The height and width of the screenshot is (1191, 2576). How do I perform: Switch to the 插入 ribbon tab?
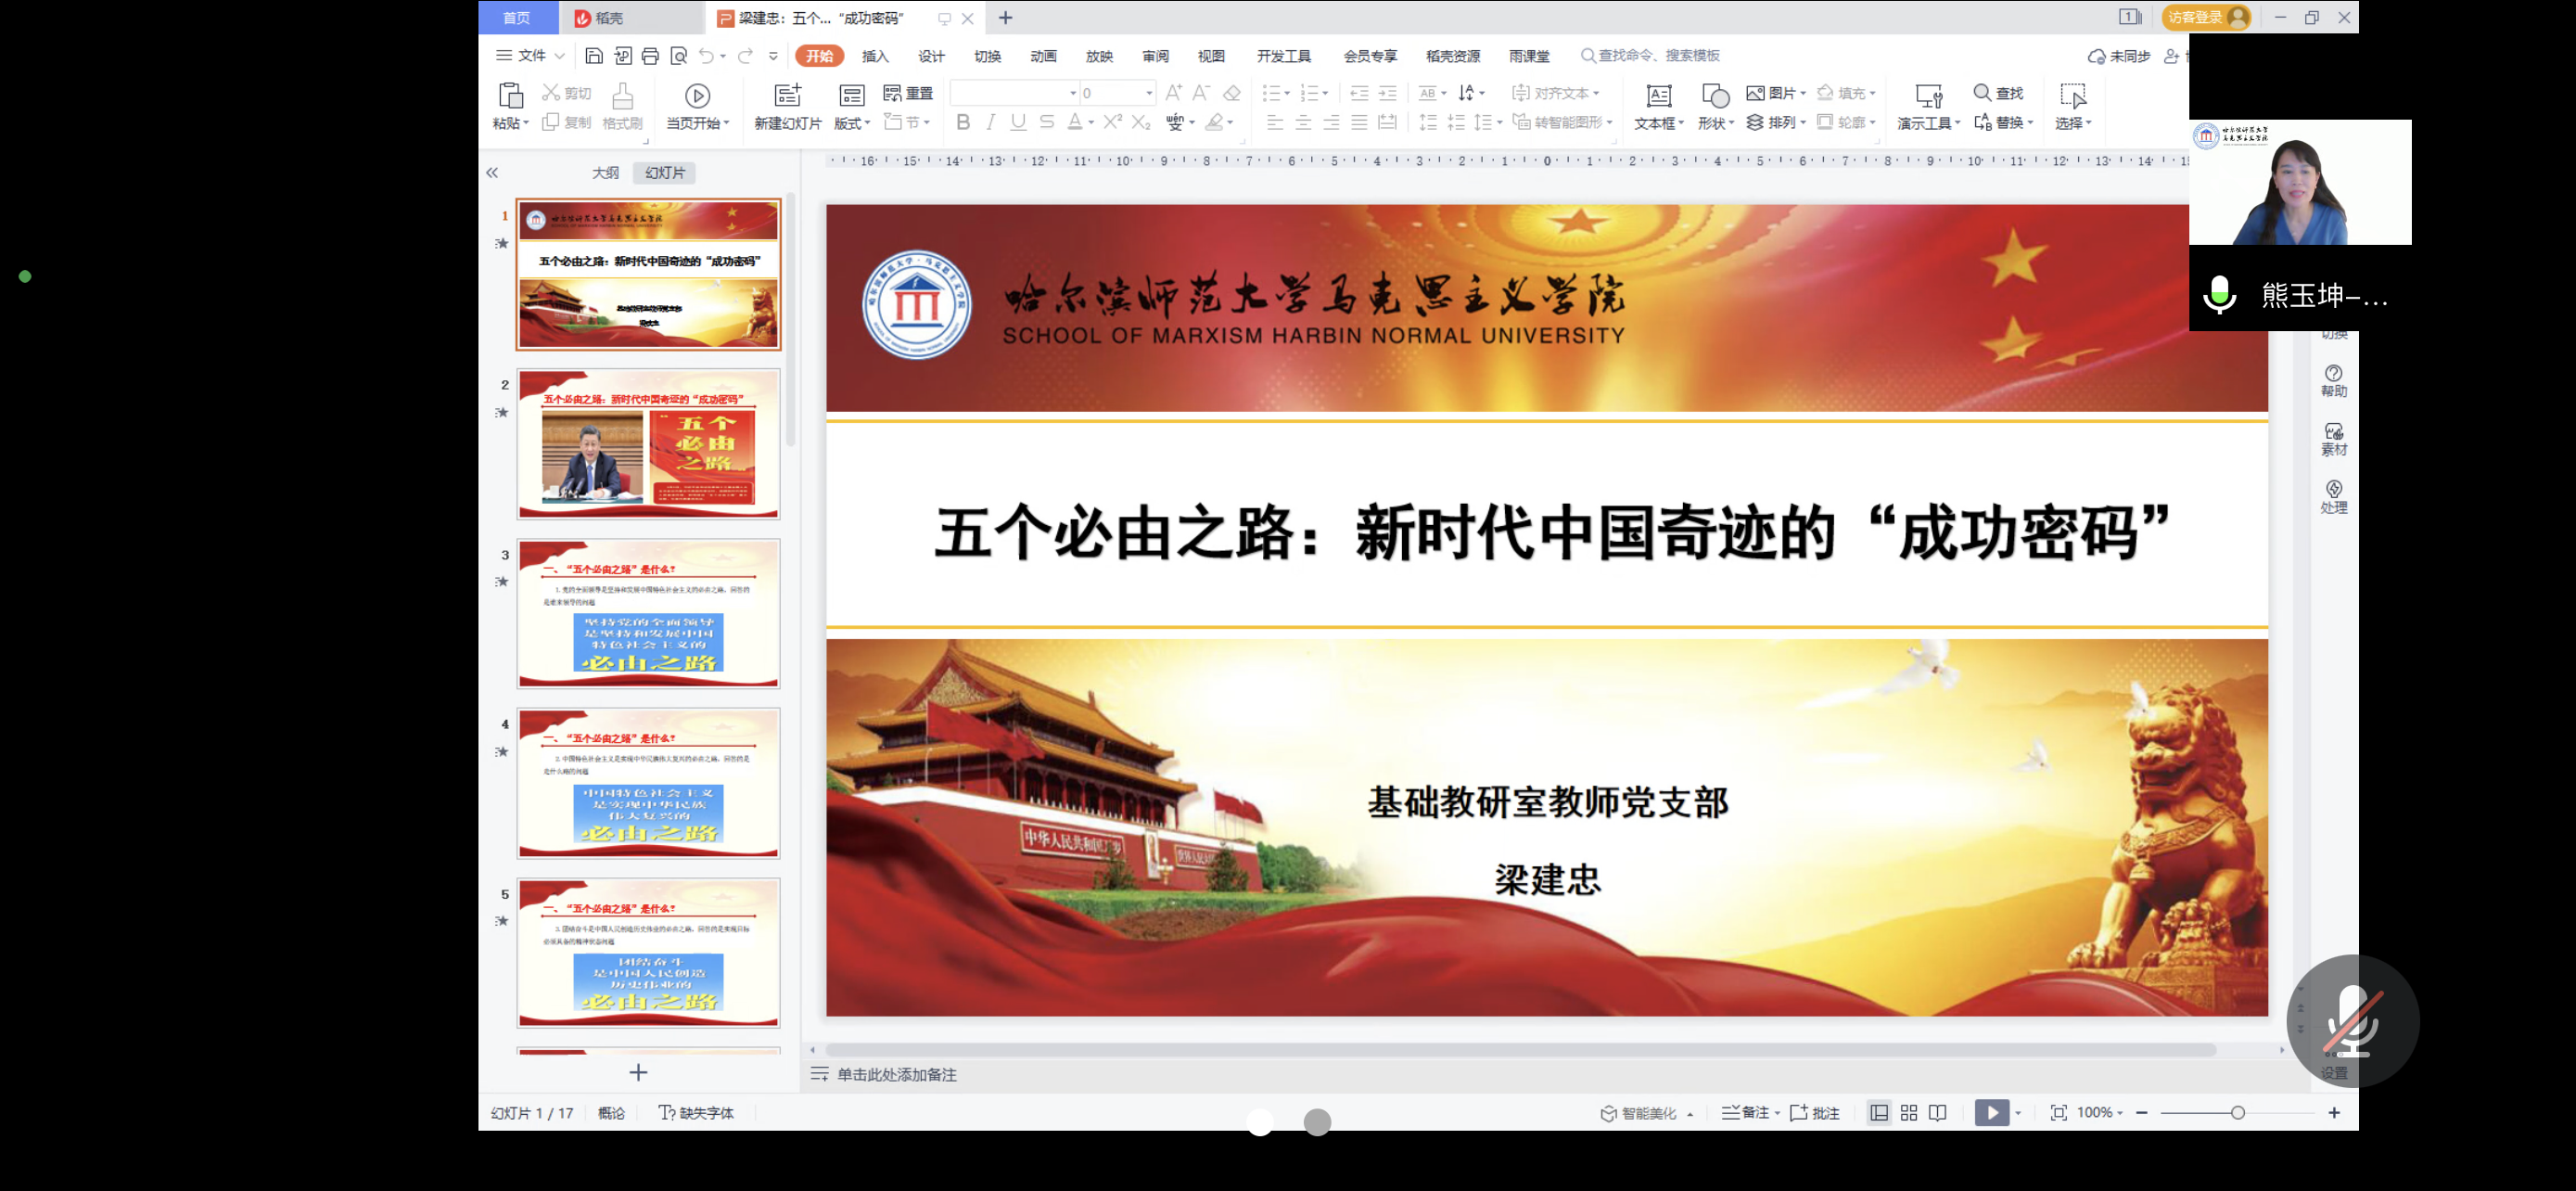coord(874,56)
